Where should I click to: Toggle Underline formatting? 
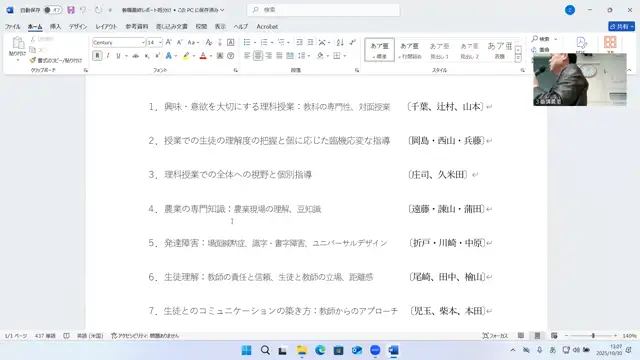pos(118,56)
